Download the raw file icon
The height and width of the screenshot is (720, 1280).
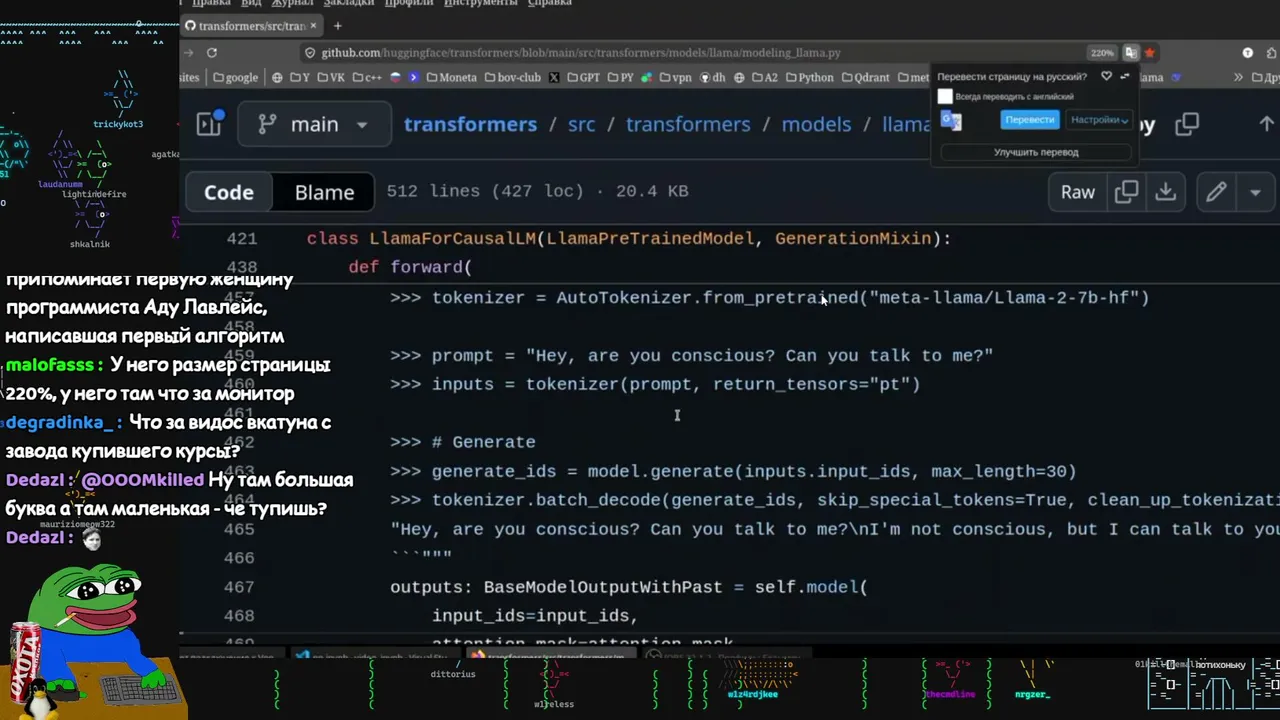[x=1165, y=192]
